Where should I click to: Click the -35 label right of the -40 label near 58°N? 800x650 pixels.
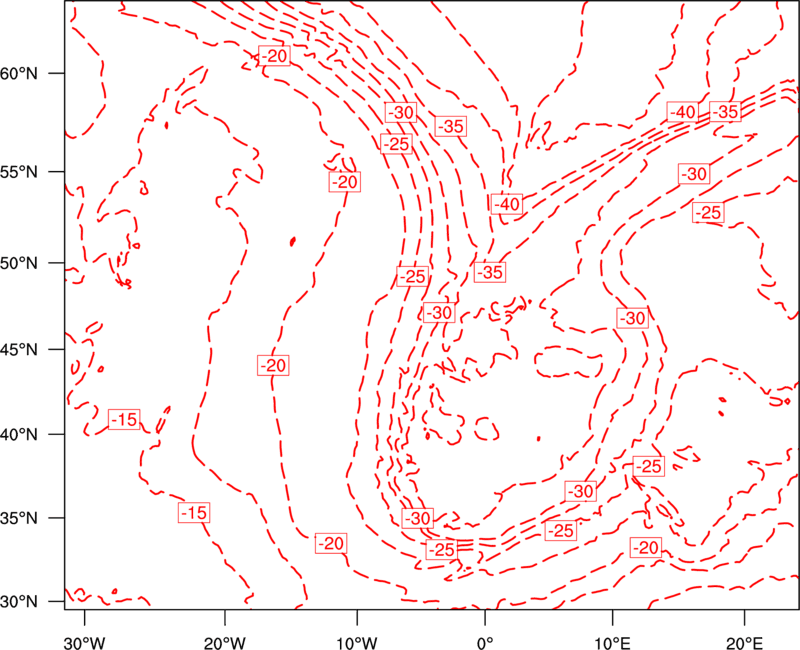tap(726, 111)
